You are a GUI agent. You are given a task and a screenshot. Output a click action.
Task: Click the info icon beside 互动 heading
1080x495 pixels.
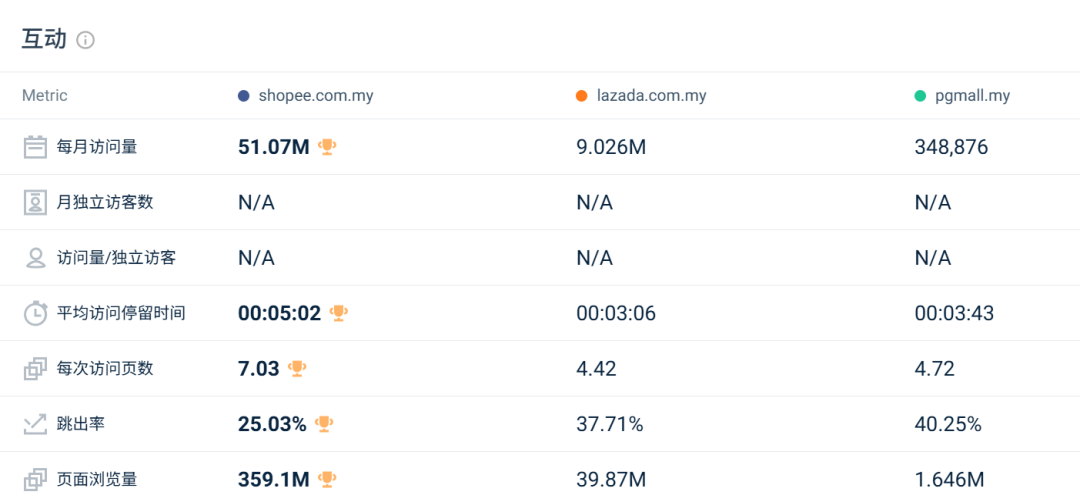point(85,41)
